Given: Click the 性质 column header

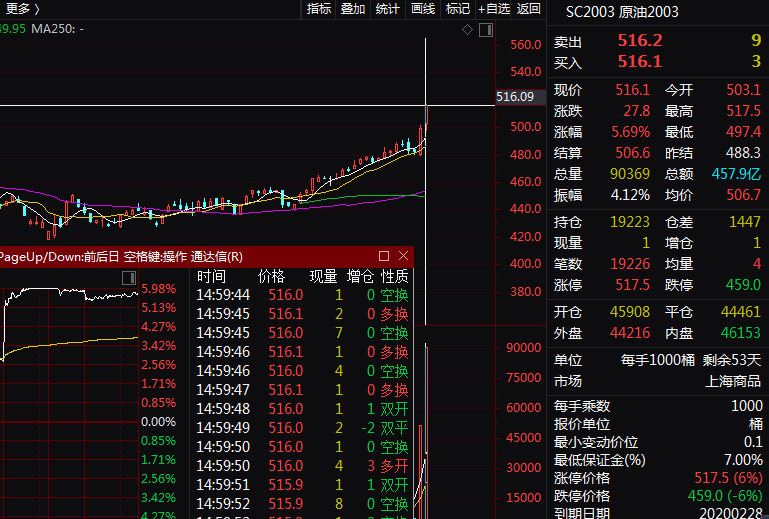Looking at the screenshot, I should pos(394,277).
